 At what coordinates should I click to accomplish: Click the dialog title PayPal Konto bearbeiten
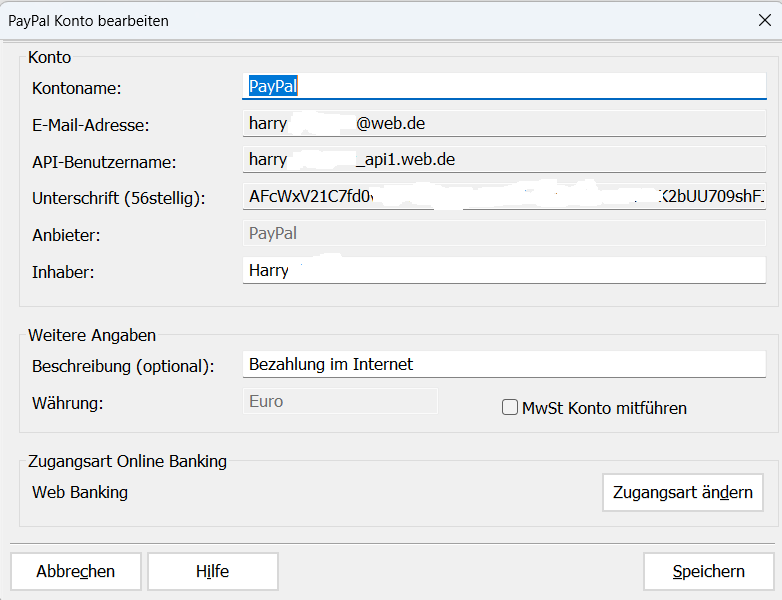click(x=88, y=21)
